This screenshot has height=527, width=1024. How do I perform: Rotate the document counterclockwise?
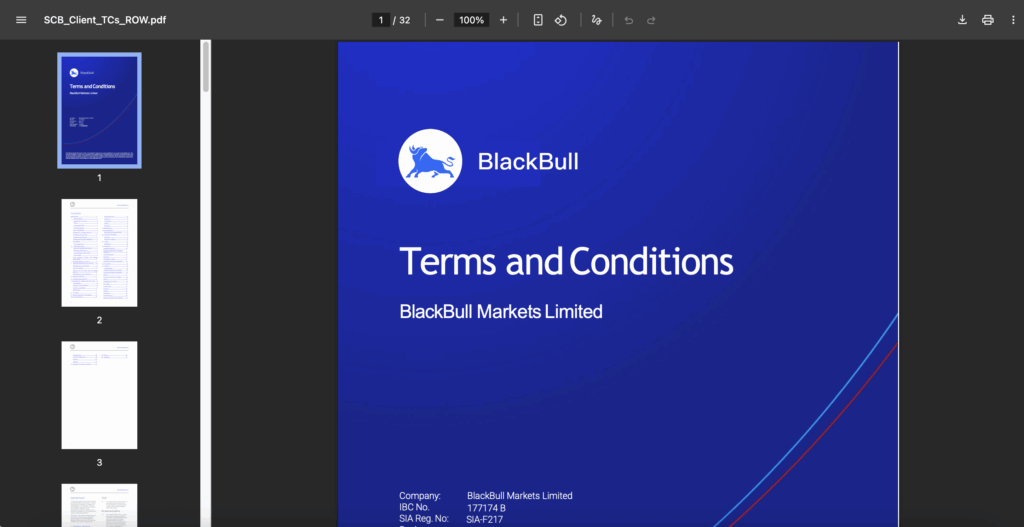click(x=561, y=20)
